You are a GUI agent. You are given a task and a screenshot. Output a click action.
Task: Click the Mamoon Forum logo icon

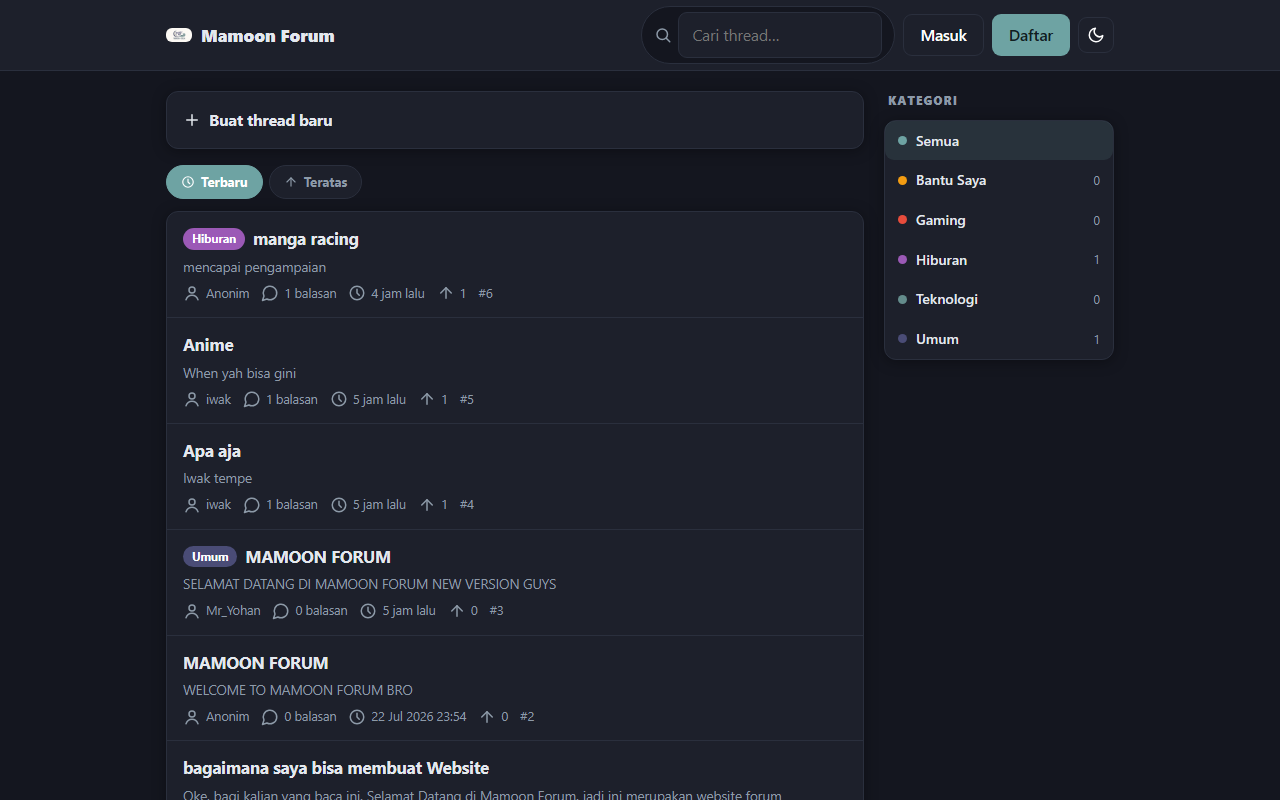point(179,35)
